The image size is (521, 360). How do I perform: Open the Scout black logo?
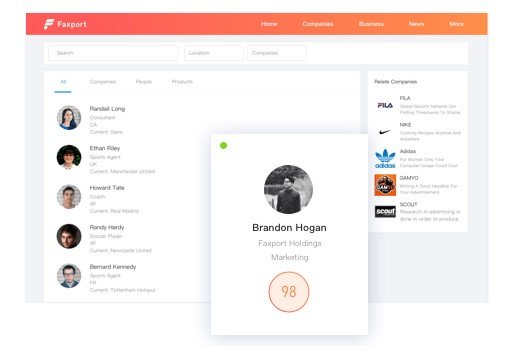tap(385, 211)
